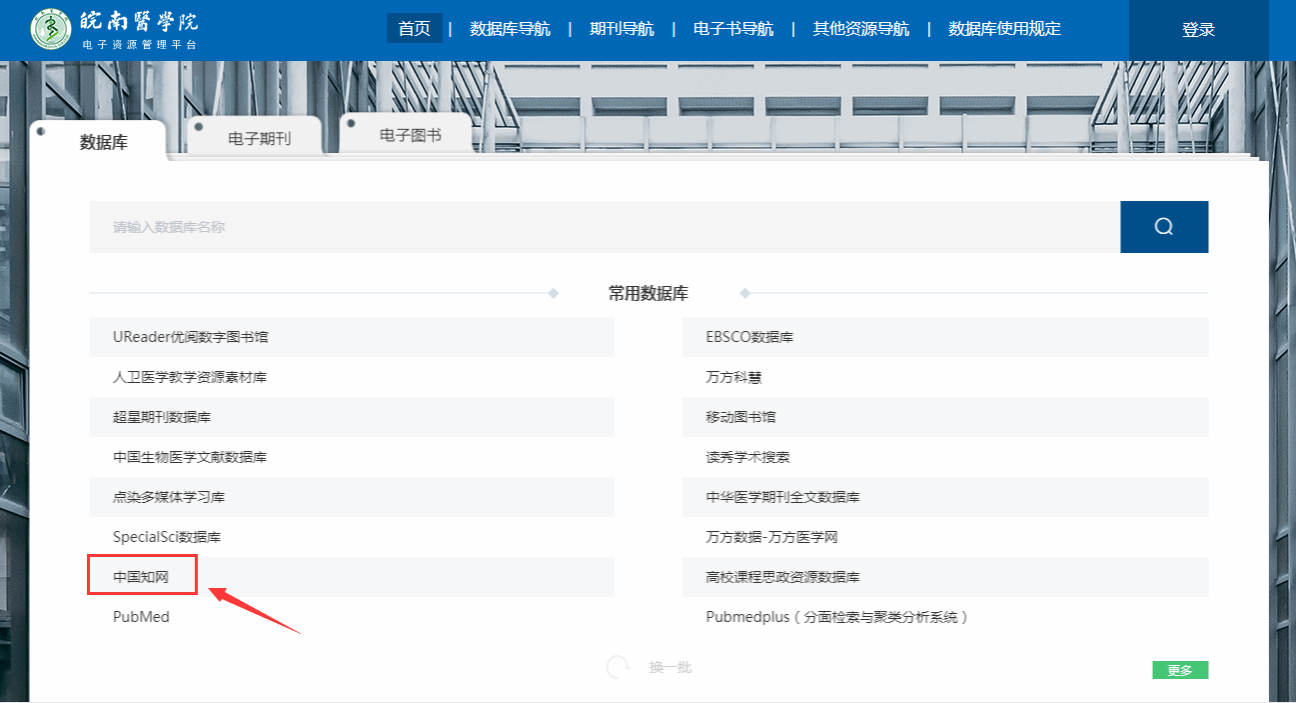Click the refresh icon beside 换一批
Screen dimensions: 1296x703
[618, 667]
